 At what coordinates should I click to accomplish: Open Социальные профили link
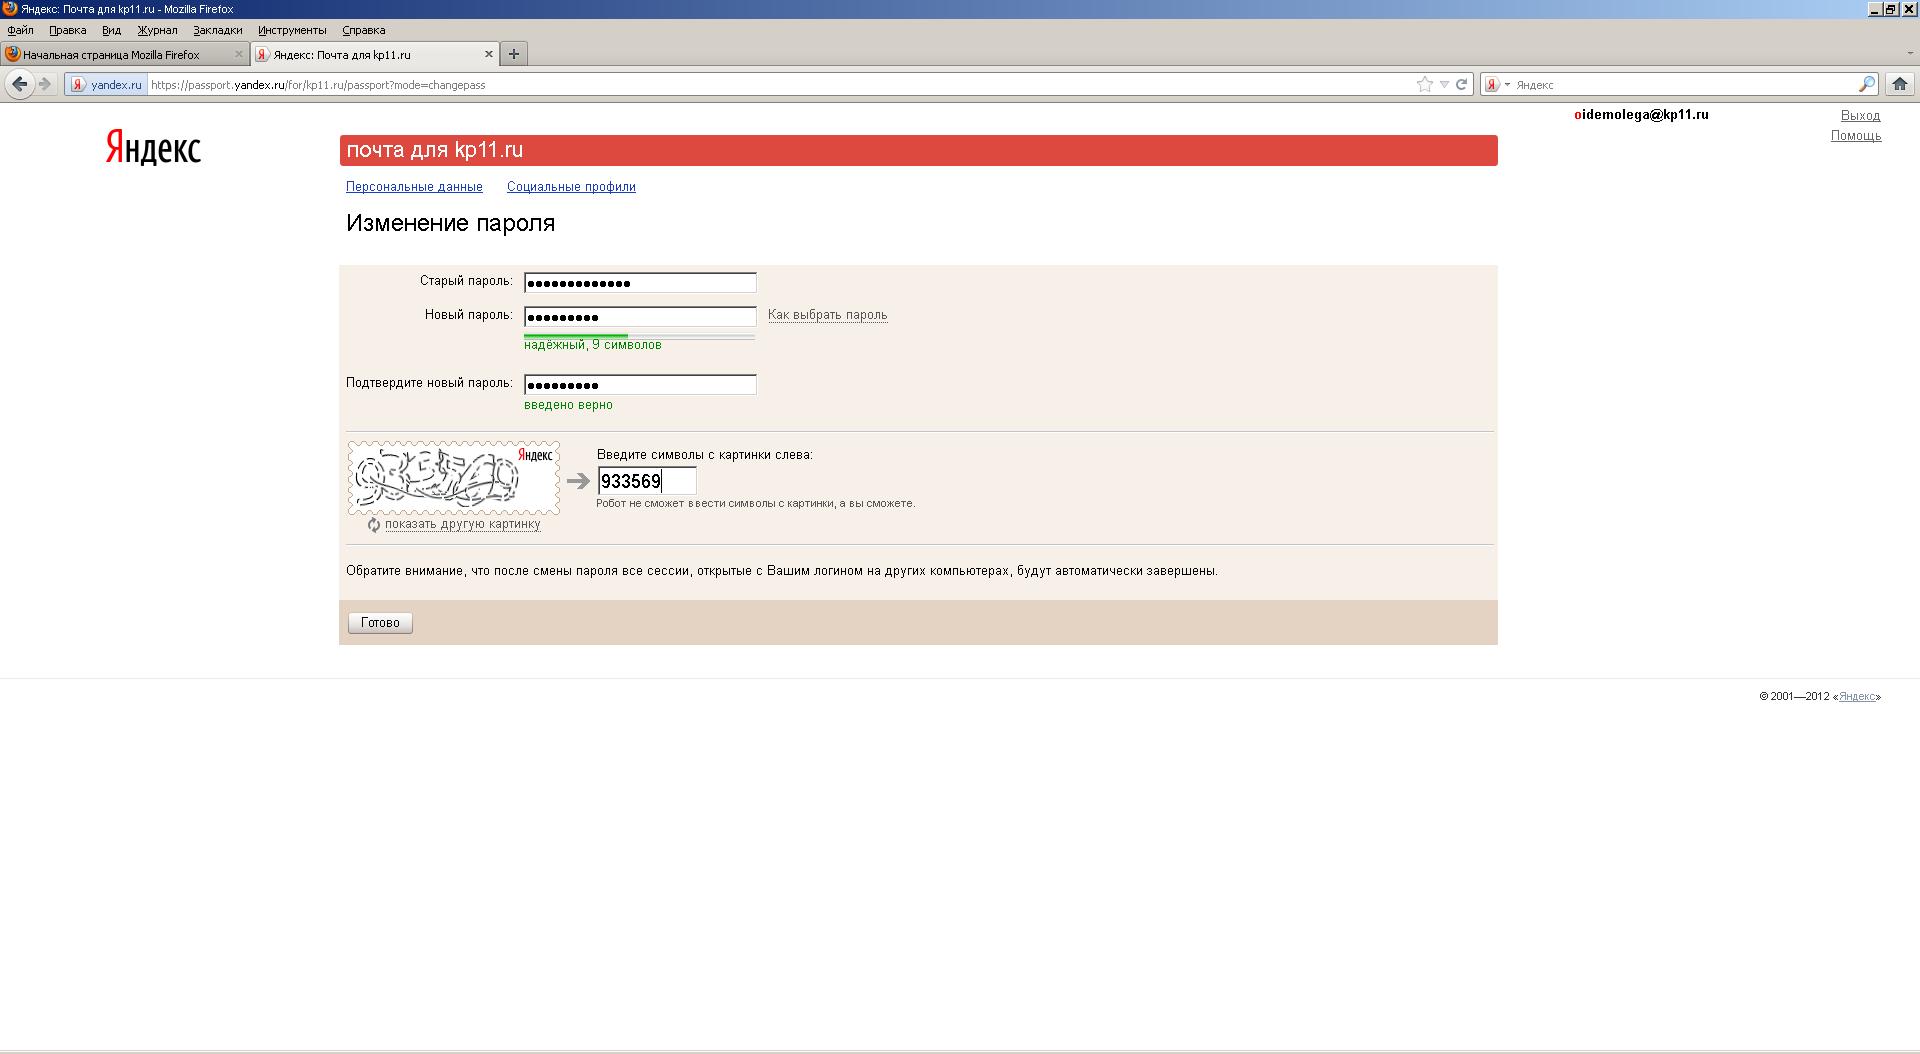(571, 187)
